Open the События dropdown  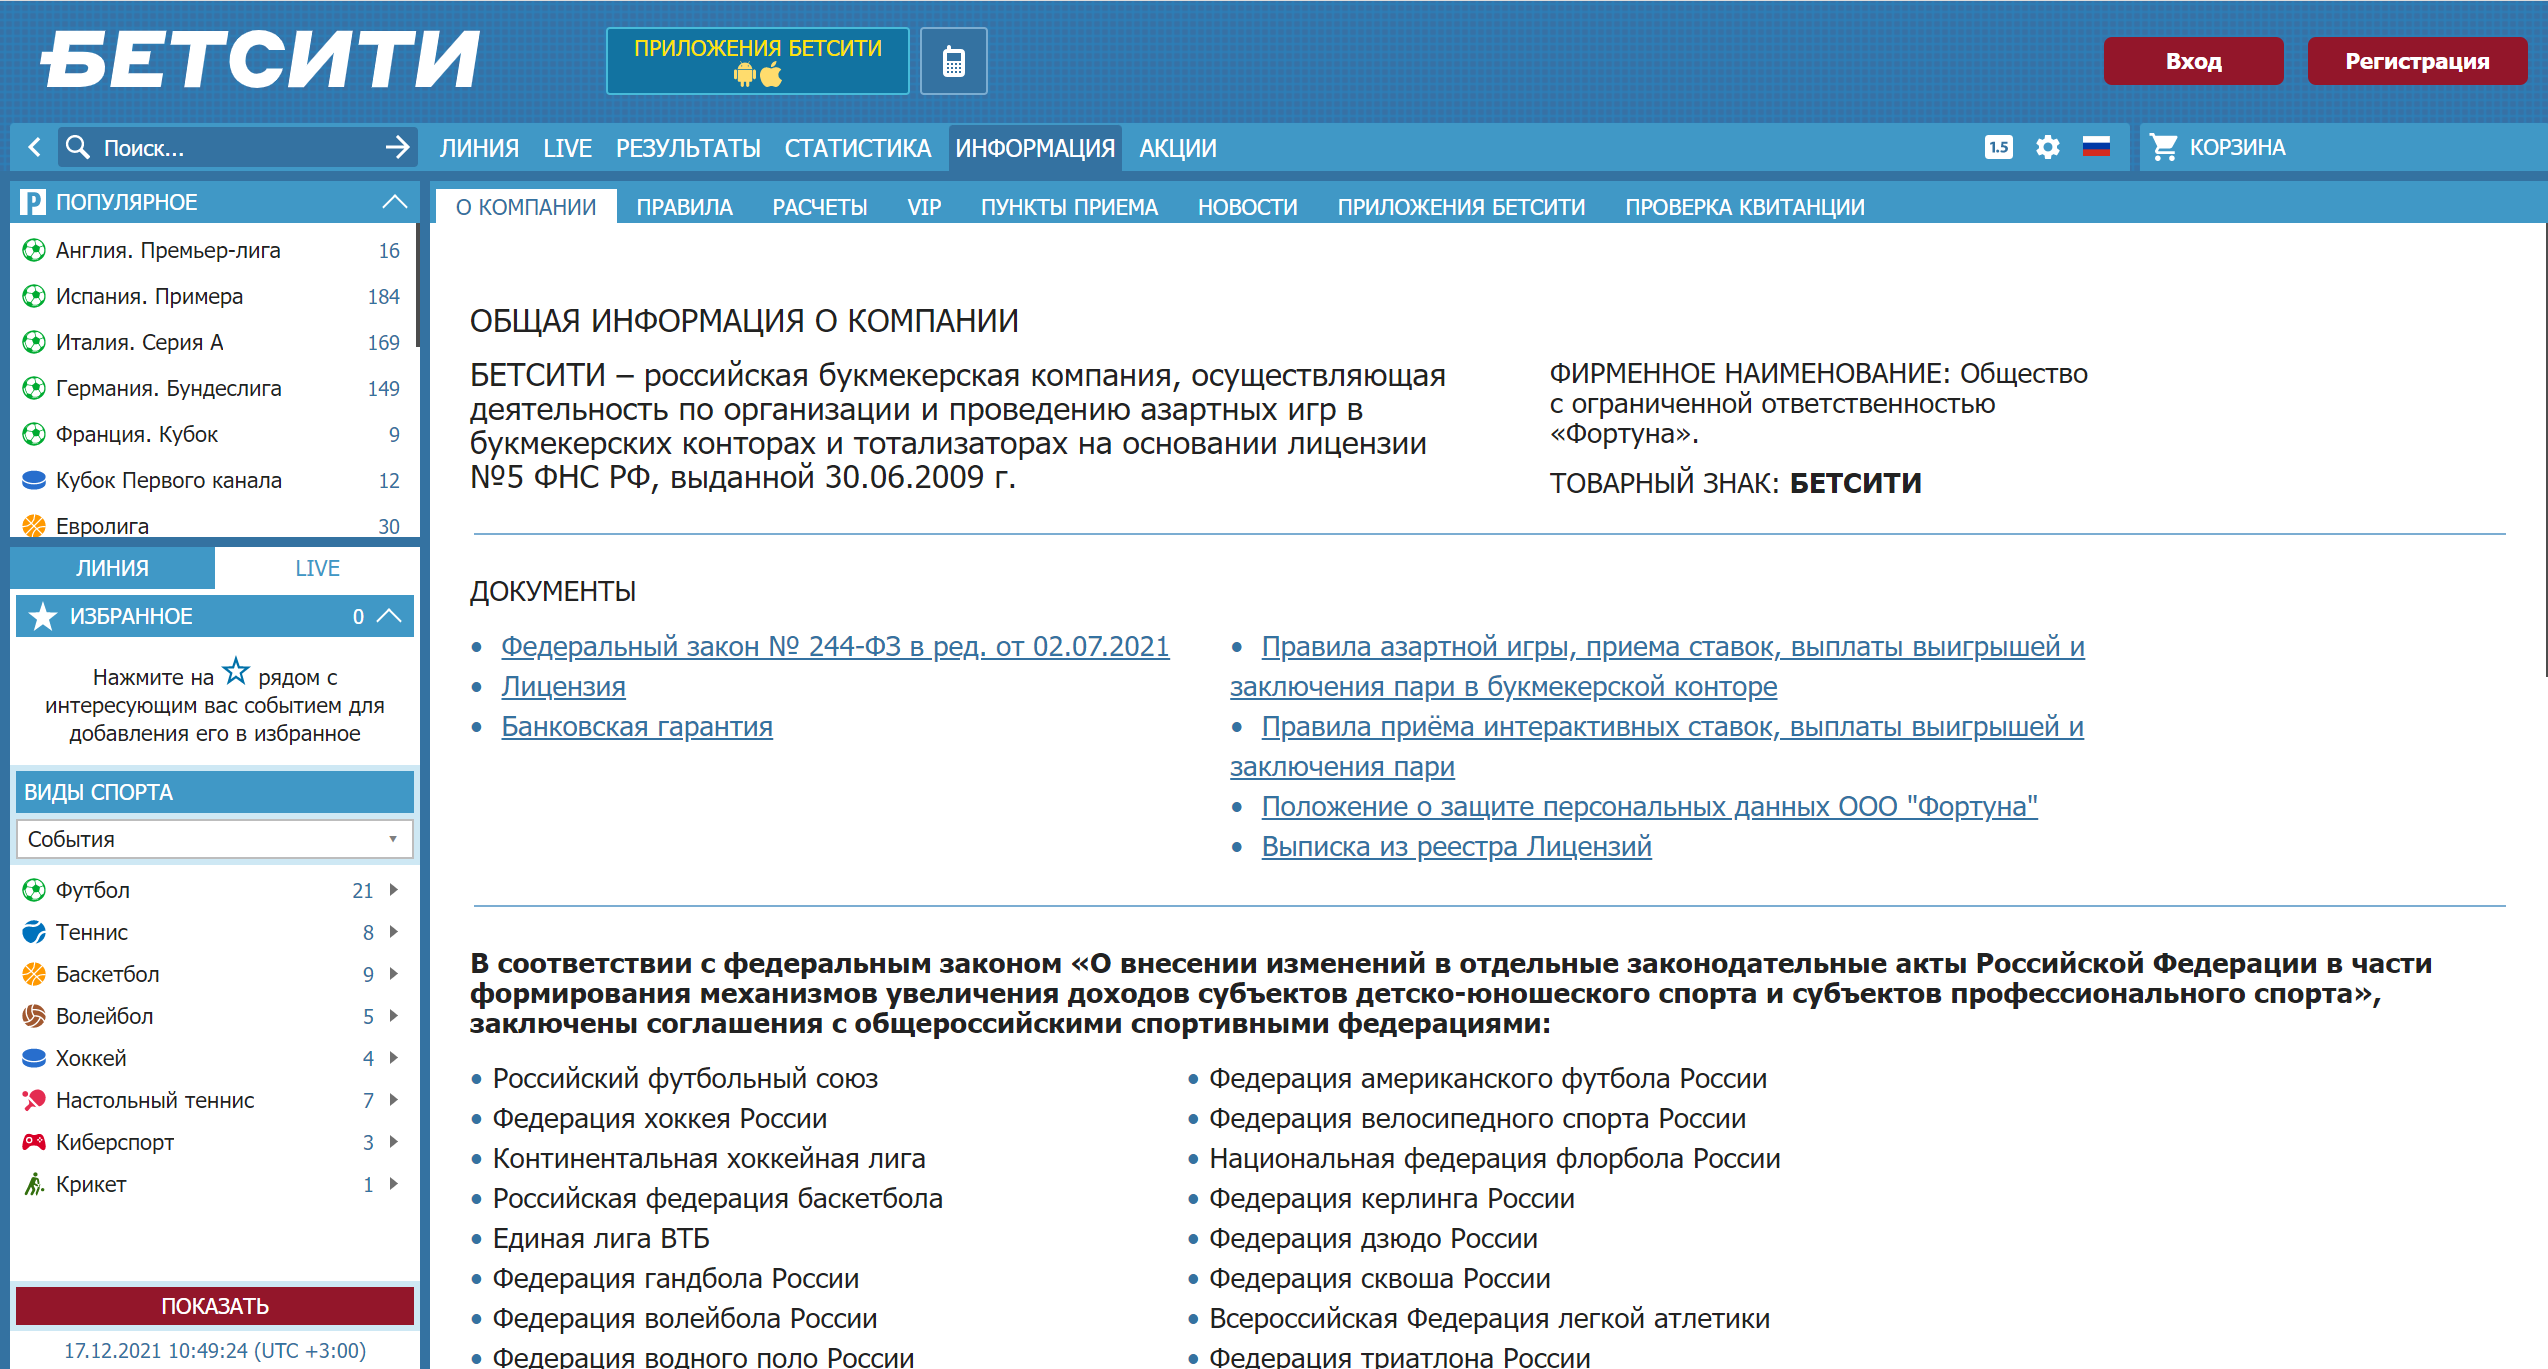tap(214, 839)
